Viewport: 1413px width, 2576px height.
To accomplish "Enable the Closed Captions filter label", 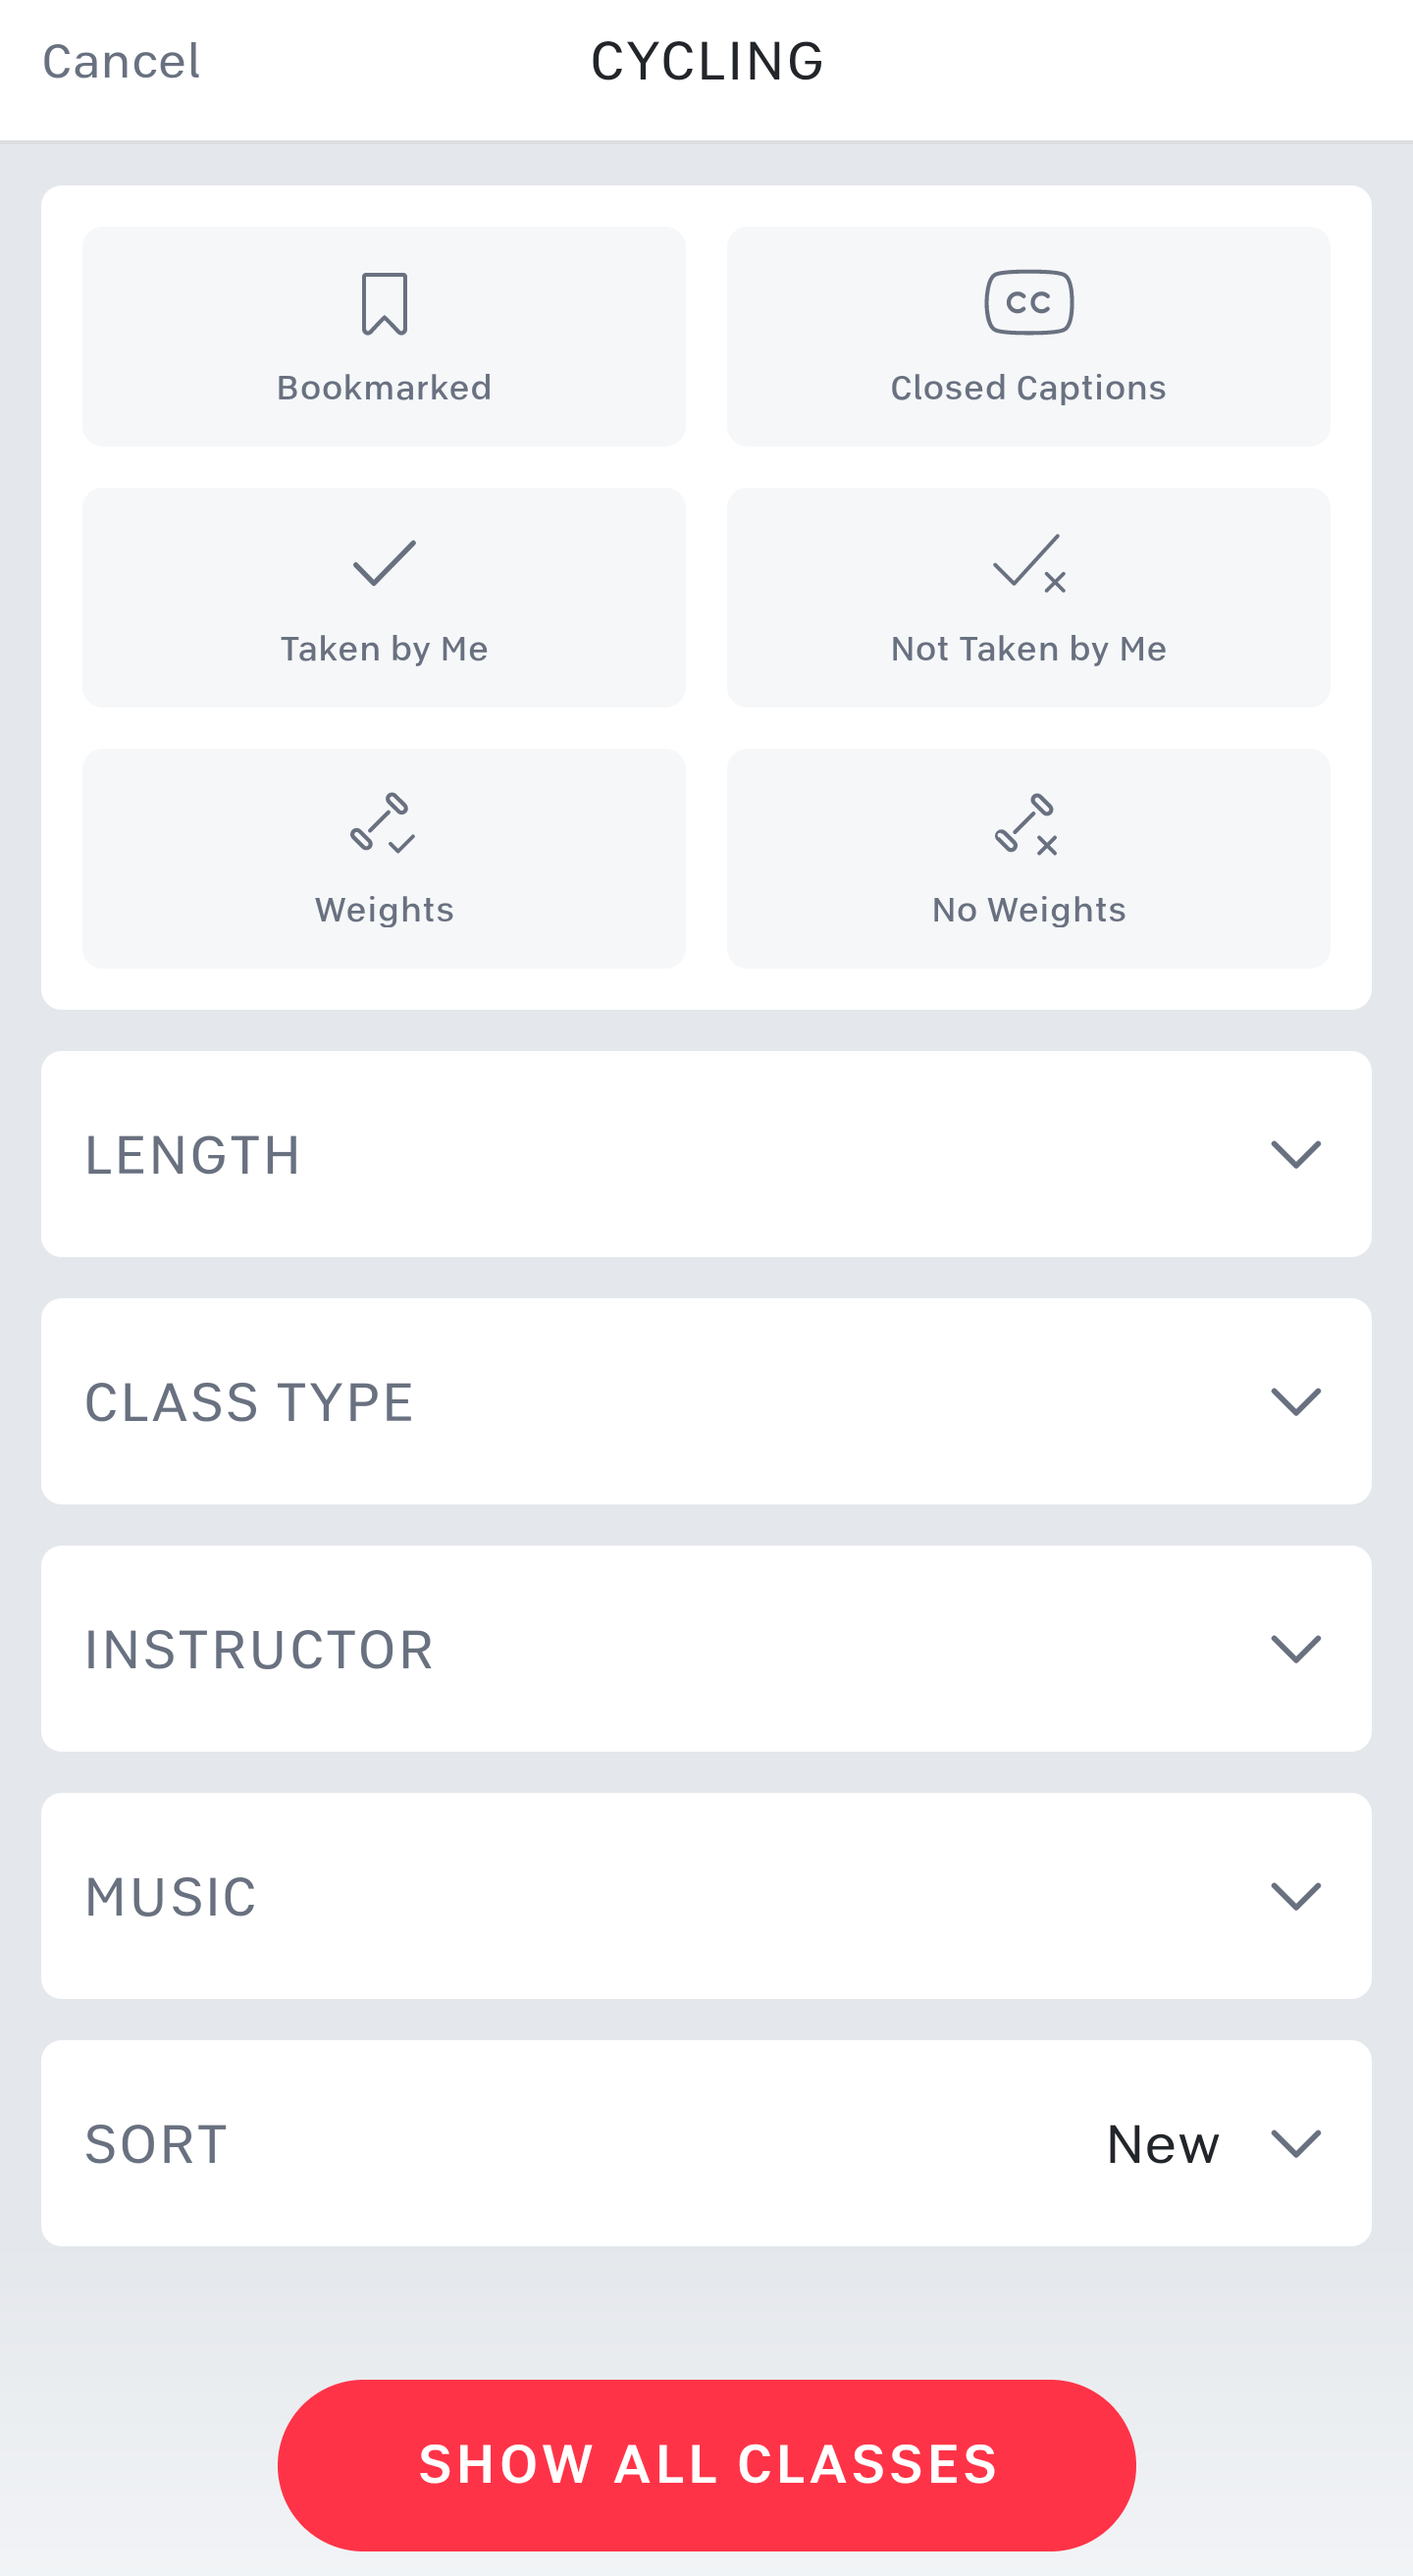I will click(x=1028, y=388).
